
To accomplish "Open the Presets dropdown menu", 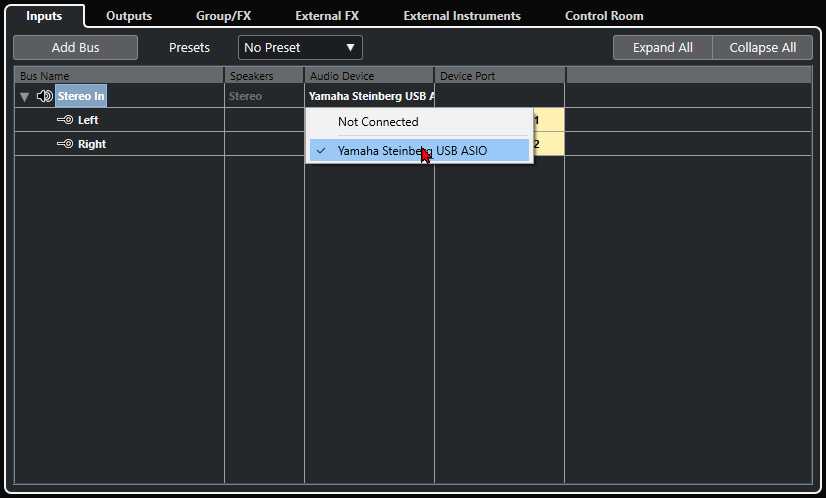I will (300, 48).
